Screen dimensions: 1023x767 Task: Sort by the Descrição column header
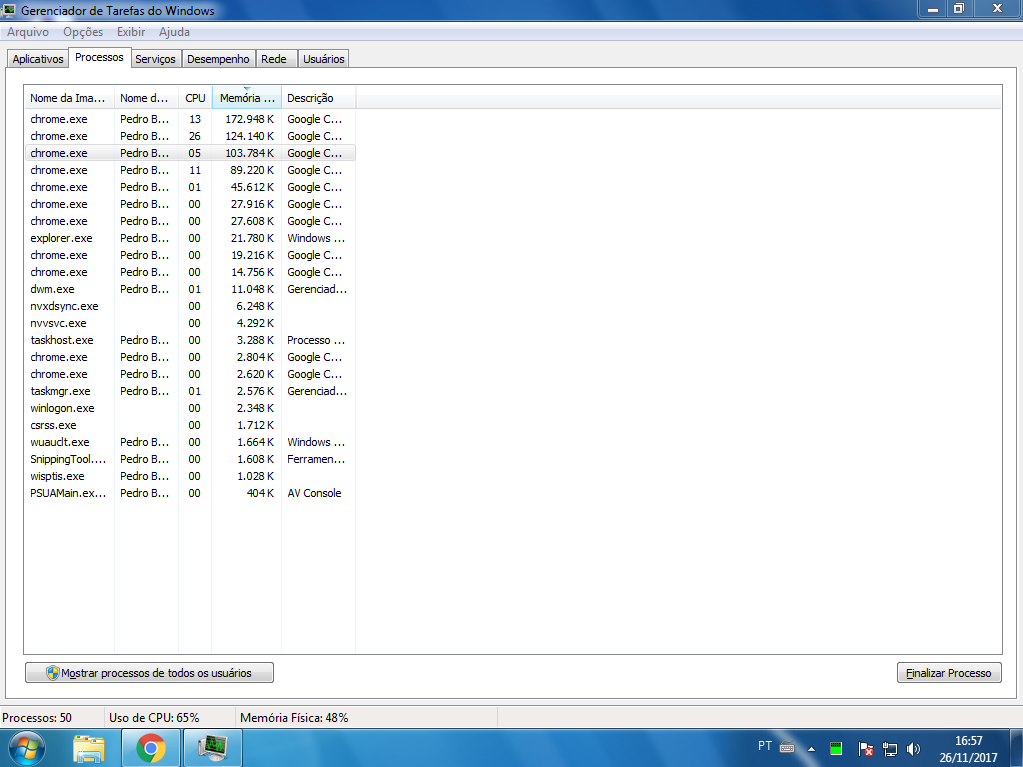[x=318, y=98]
